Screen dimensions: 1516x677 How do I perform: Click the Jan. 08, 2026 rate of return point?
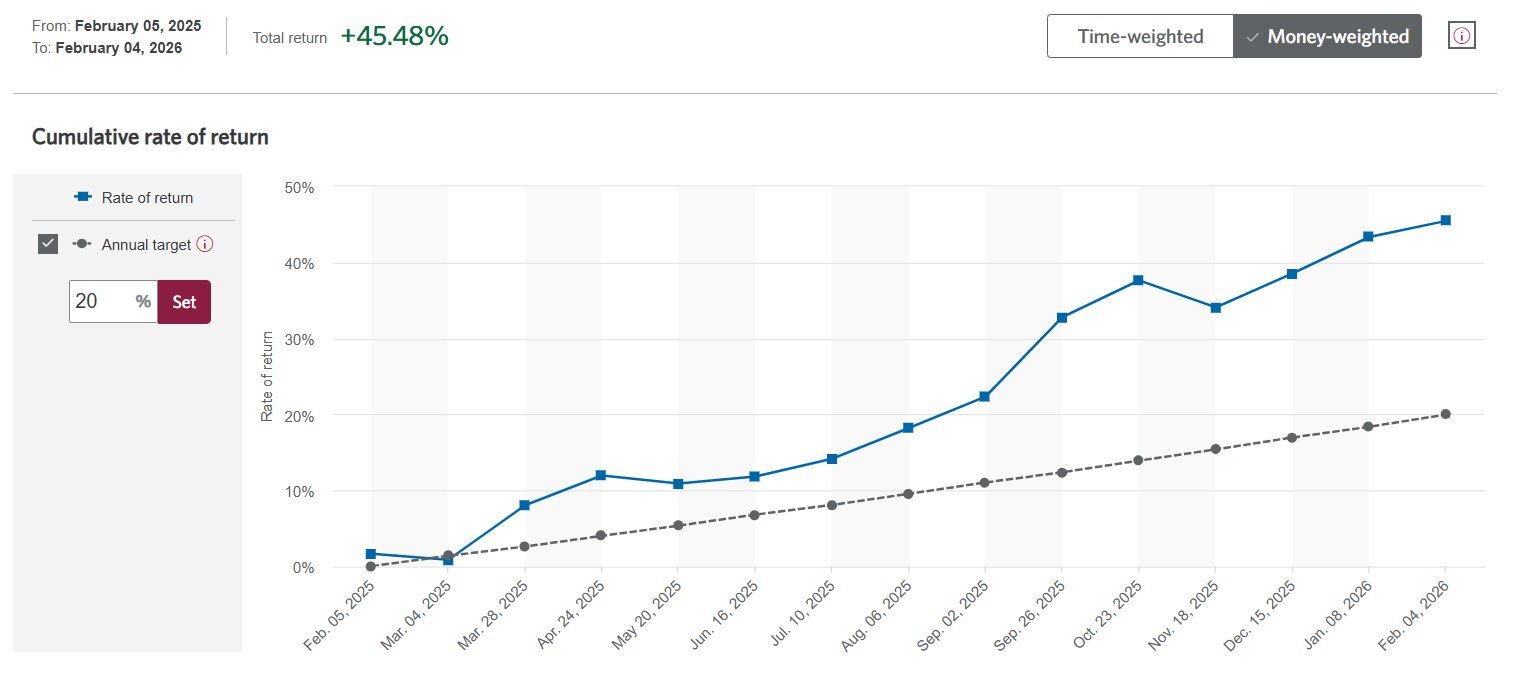[1368, 237]
